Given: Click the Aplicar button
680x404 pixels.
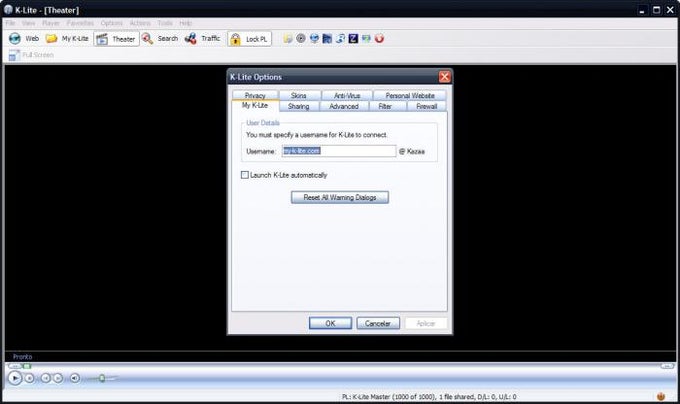Looking at the screenshot, I should pyautogui.click(x=425, y=323).
